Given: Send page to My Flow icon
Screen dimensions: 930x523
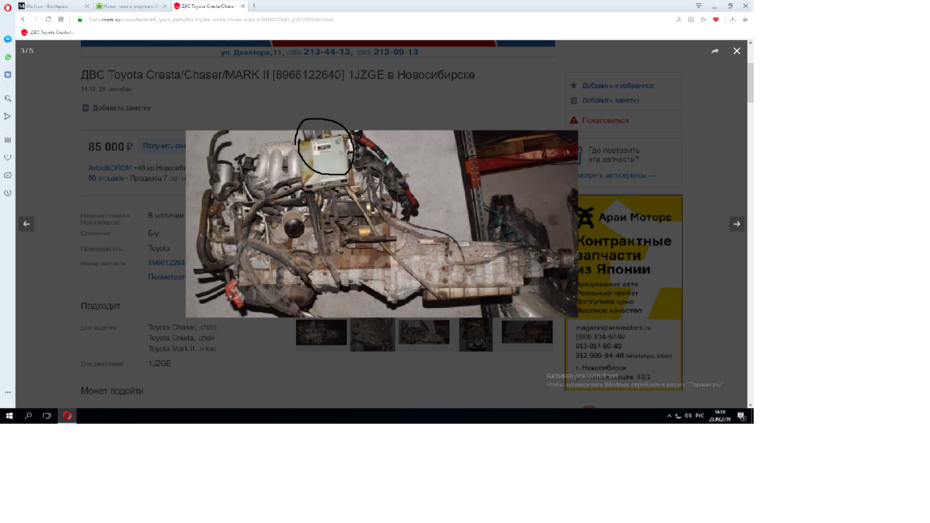Looking at the screenshot, I should tap(703, 20).
